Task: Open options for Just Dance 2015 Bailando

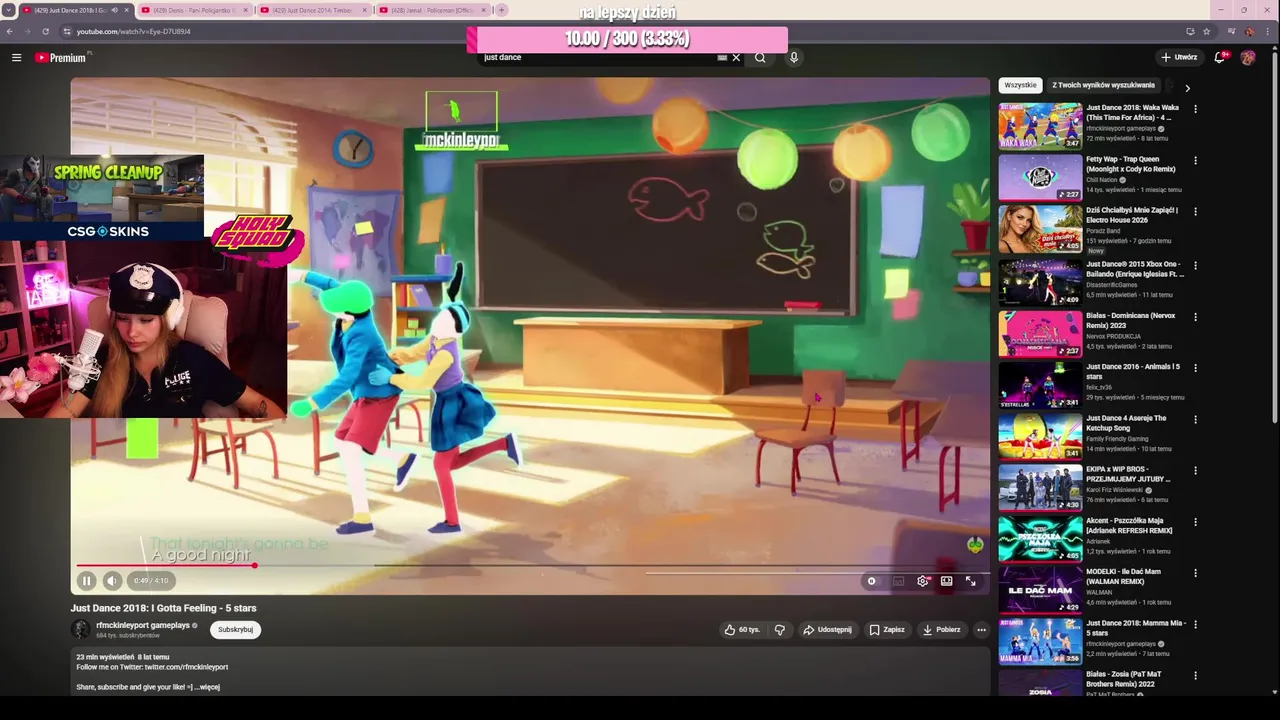Action: (1195, 265)
